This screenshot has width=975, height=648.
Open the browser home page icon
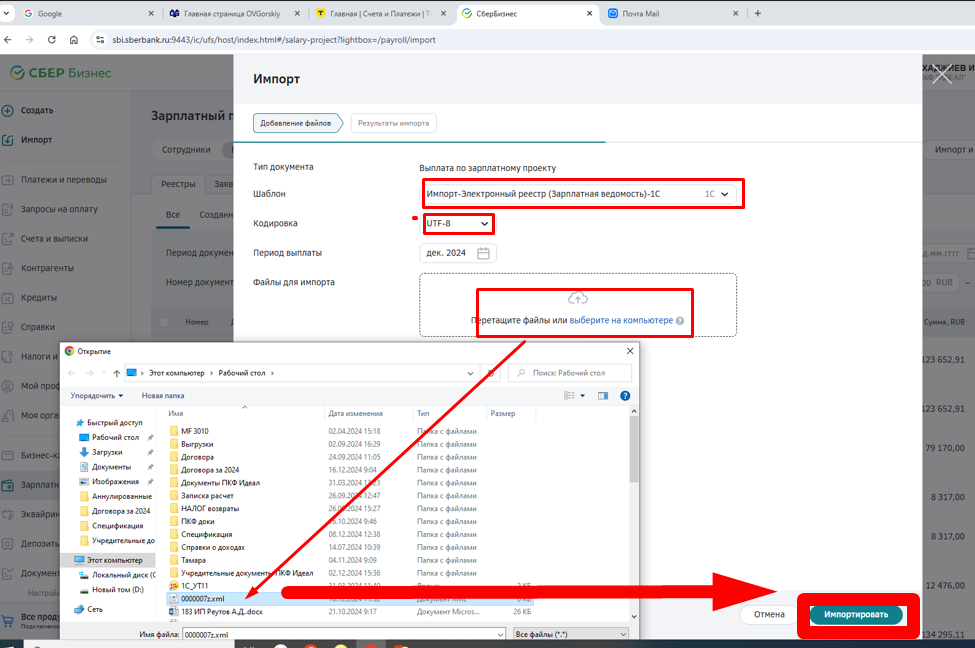coord(73,40)
